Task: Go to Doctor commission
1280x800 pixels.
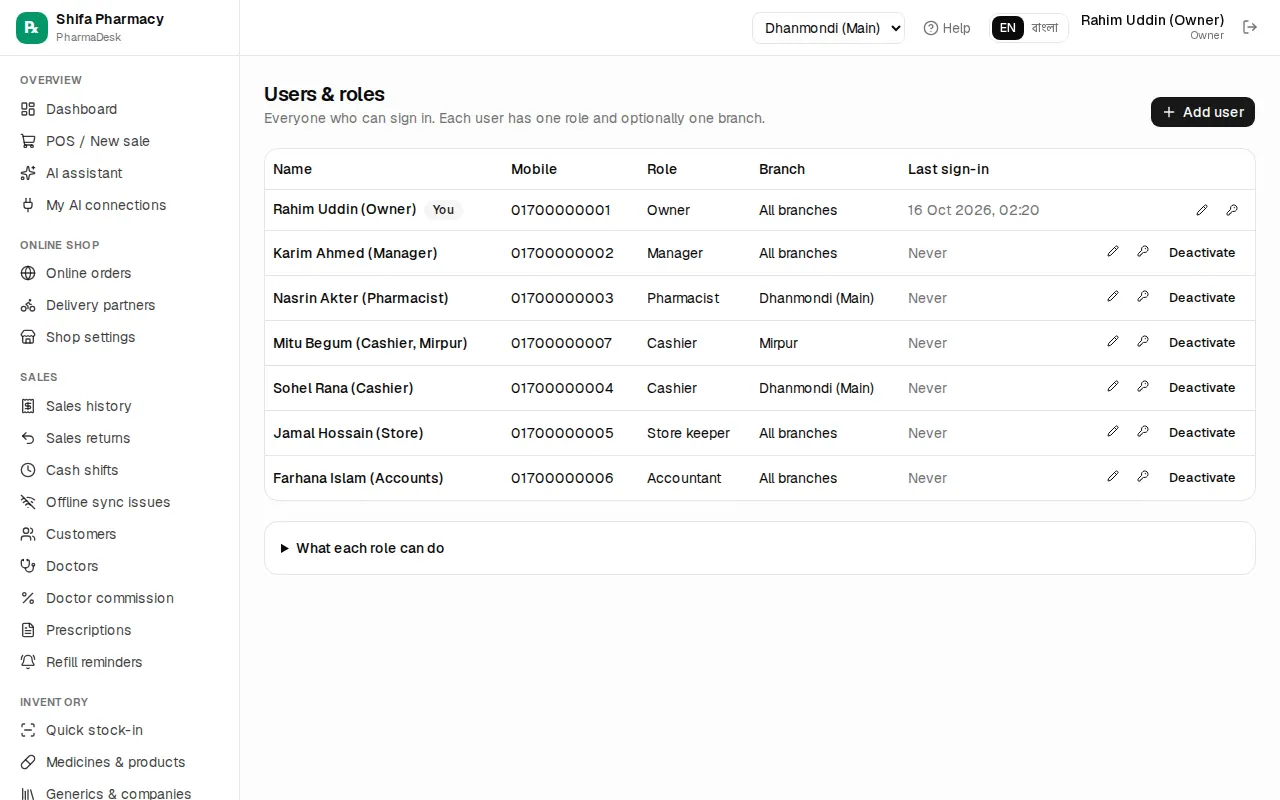Action: click(x=120, y=598)
